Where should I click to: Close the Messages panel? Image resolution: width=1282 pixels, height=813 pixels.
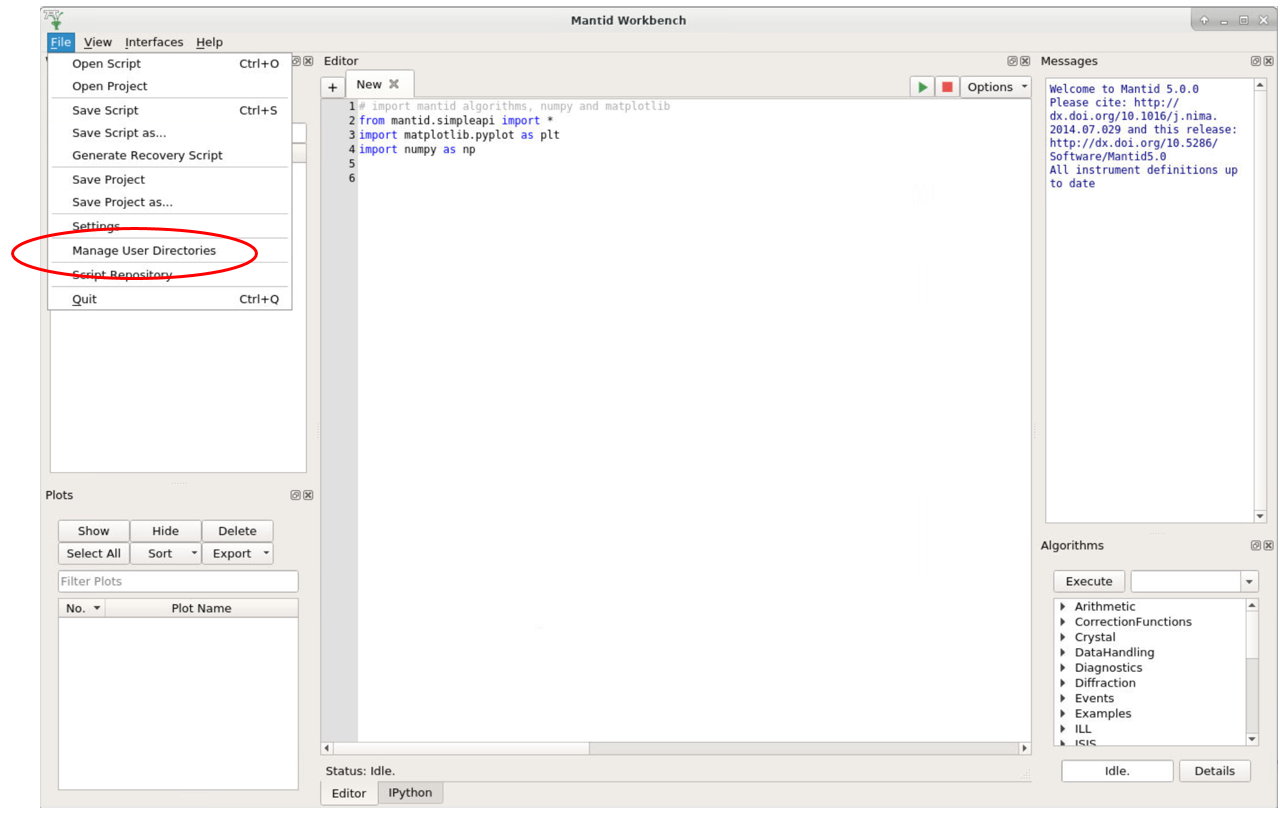1268,61
